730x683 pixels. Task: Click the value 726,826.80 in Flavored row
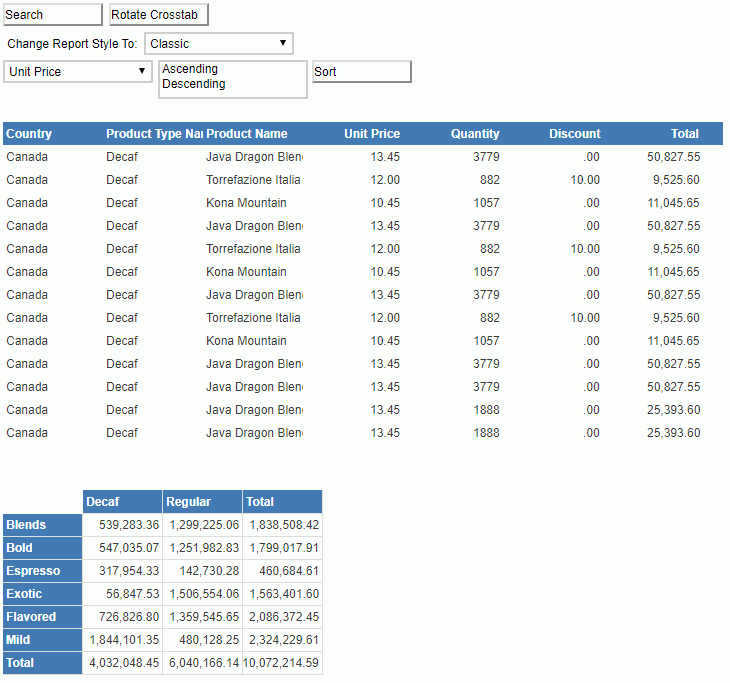(x=129, y=617)
